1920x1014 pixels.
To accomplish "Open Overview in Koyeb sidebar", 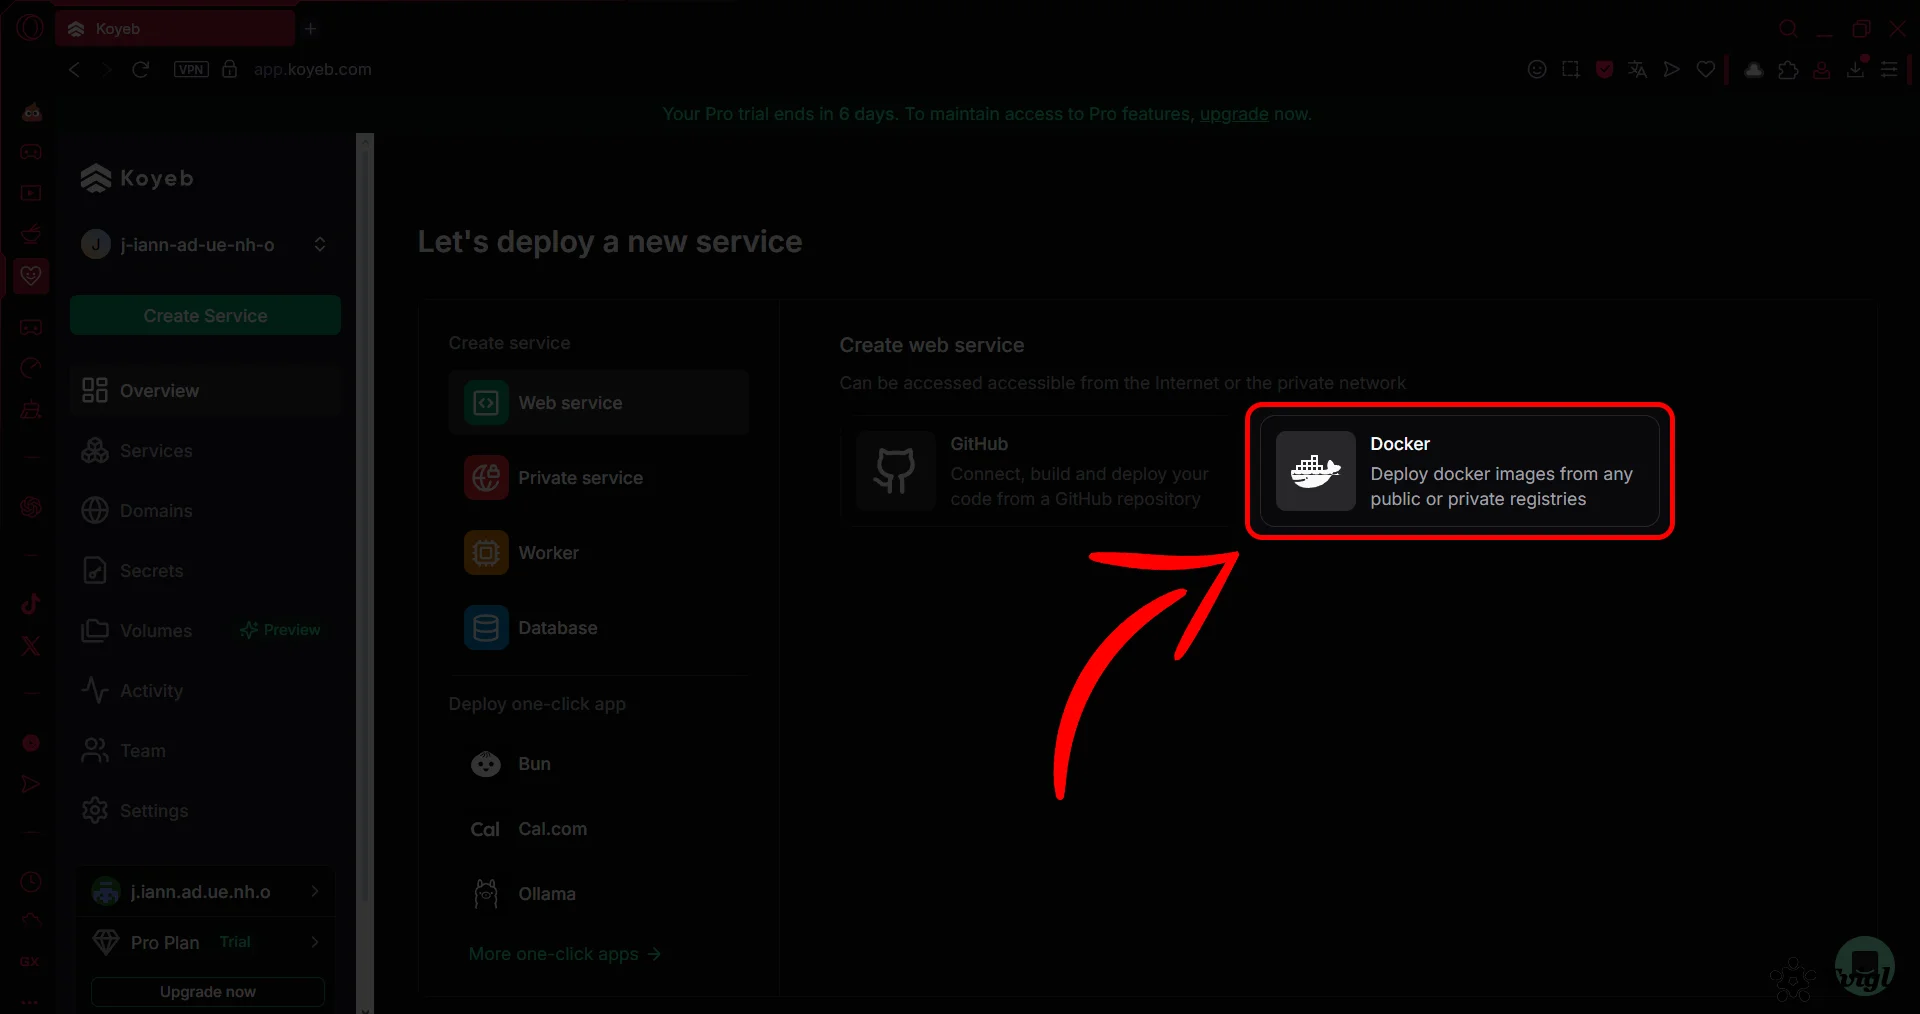I will (x=205, y=391).
